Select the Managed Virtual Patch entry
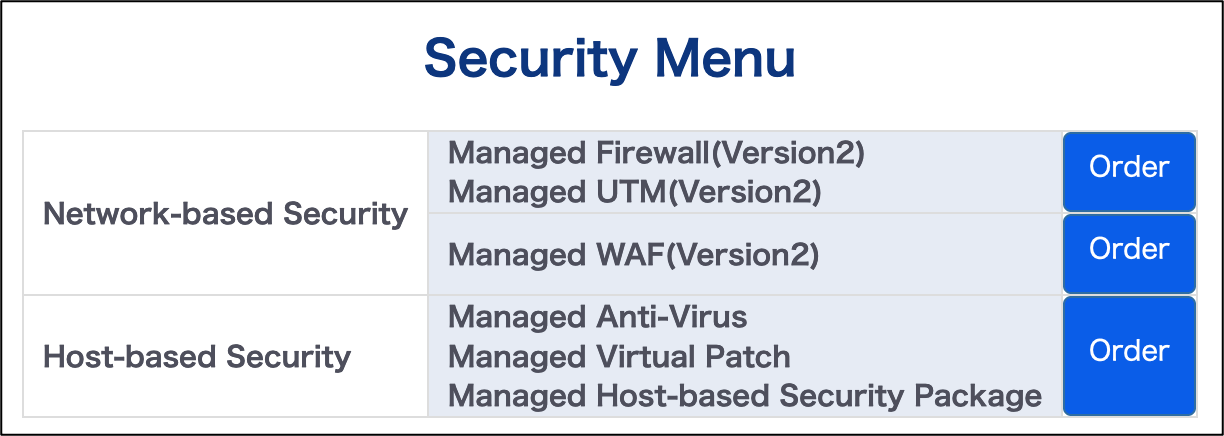Viewport: 1224px width, 436px height. click(619, 356)
